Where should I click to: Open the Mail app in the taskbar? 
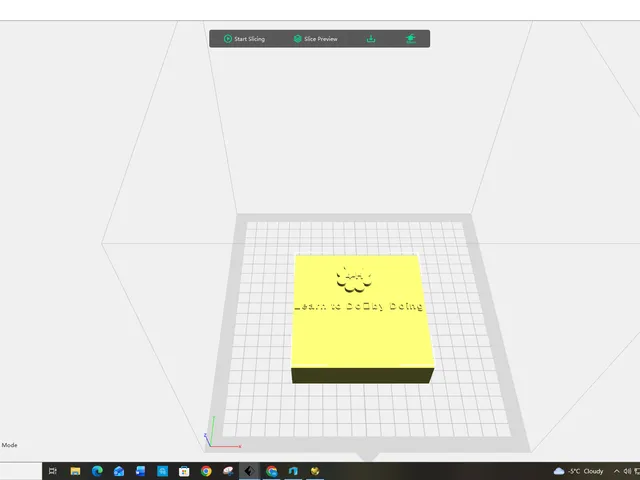(x=119, y=471)
